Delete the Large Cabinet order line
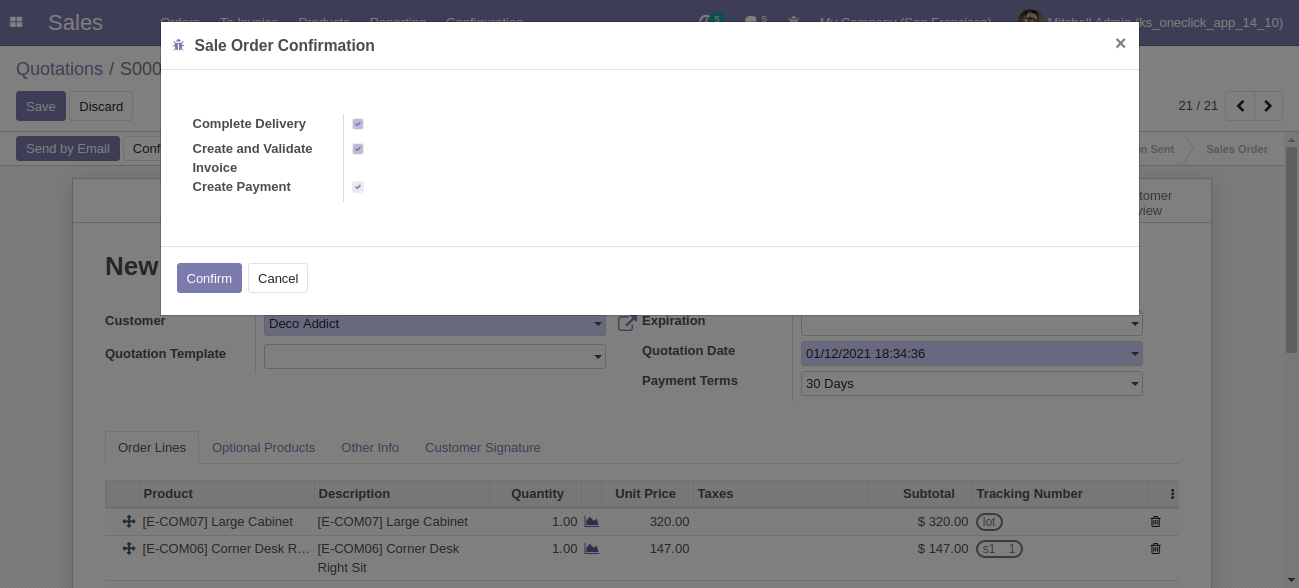Image resolution: width=1299 pixels, height=588 pixels. tap(1156, 521)
